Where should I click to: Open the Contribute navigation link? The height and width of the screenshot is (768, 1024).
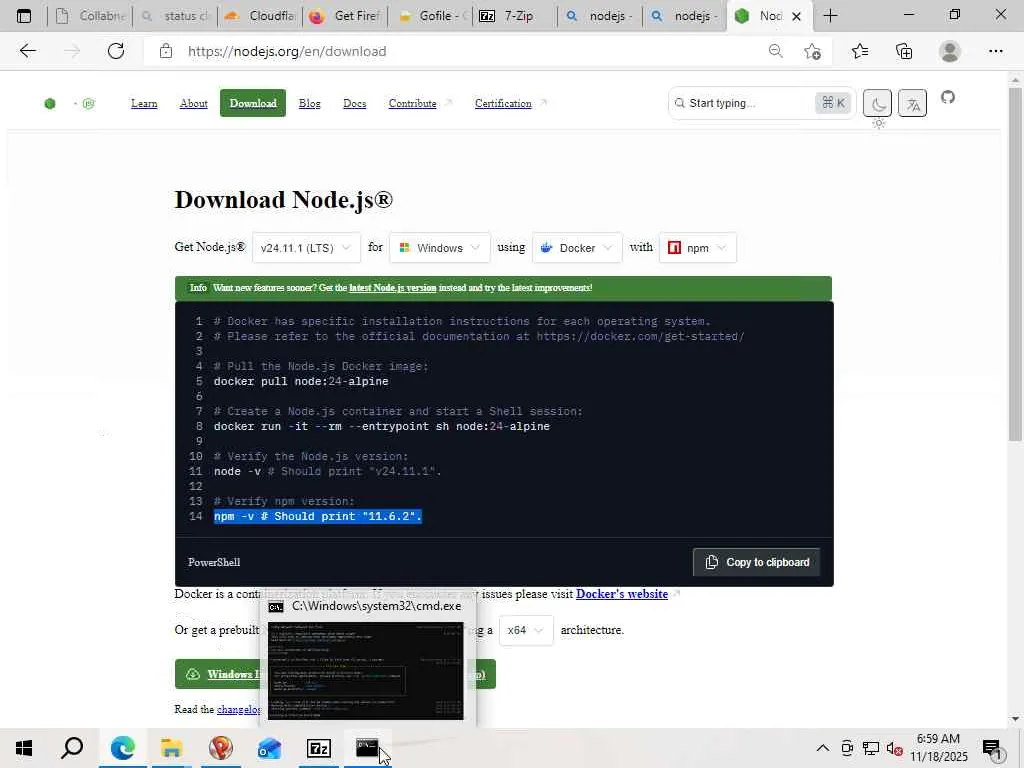point(412,103)
